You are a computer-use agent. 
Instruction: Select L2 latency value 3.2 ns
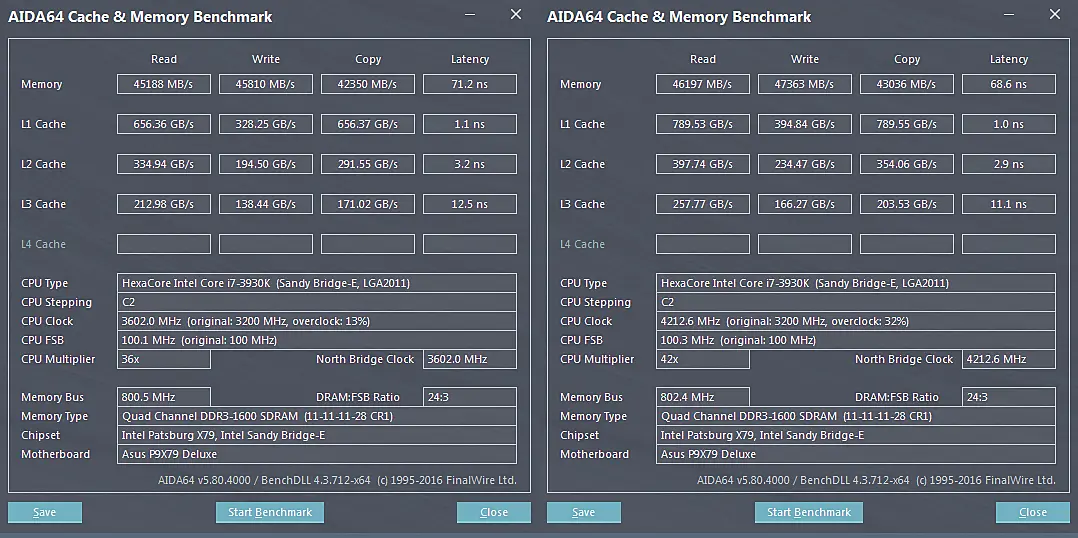pyautogui.click(x=470, y=164)
